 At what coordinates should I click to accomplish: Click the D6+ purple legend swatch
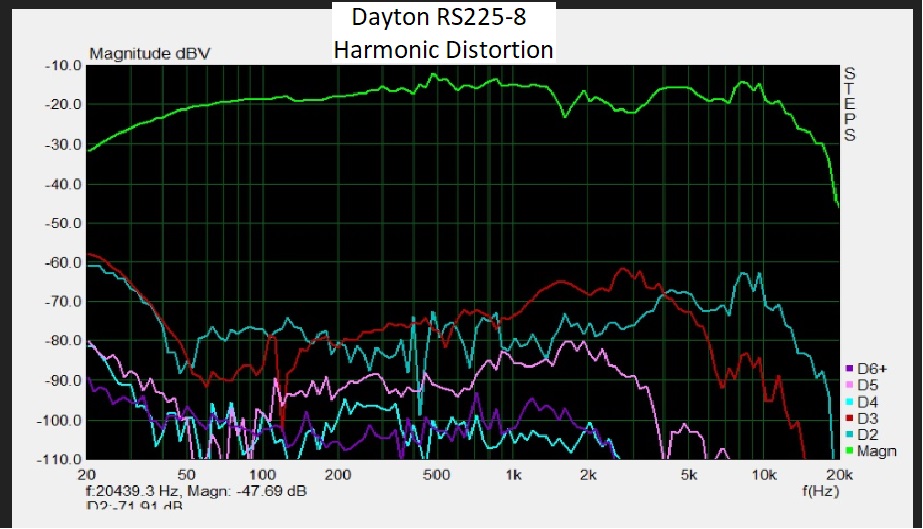[849, 369]
